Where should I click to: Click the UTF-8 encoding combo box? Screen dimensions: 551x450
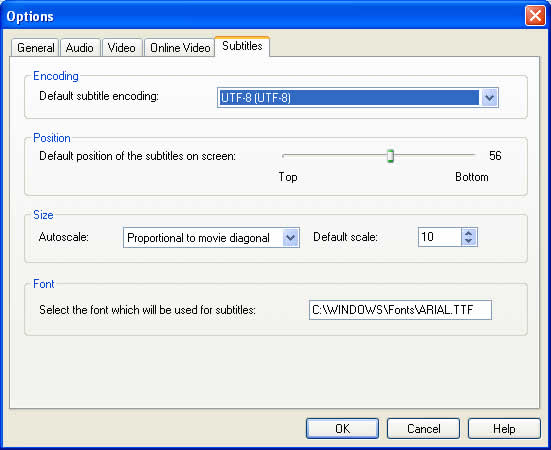click(x=358, y=98)
